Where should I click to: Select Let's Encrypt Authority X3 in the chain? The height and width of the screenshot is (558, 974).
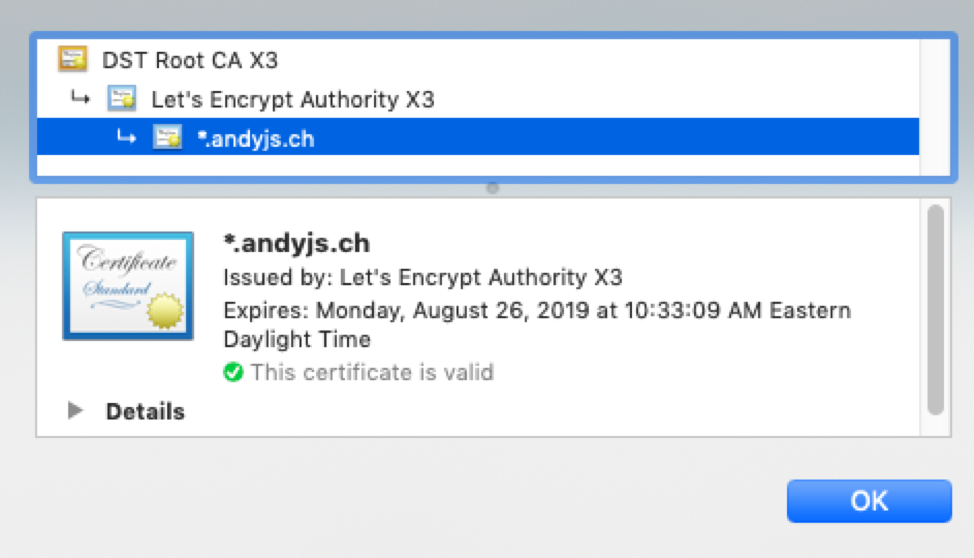[292, 99]
